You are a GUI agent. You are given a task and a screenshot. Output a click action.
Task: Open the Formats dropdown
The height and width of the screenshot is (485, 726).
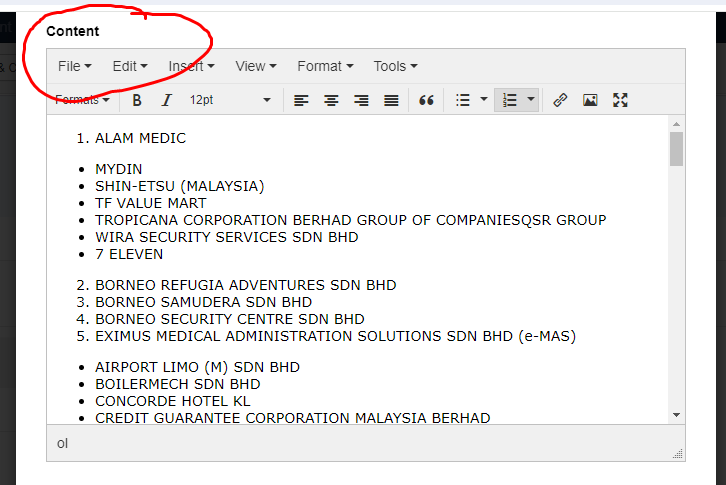pos(82,100)
